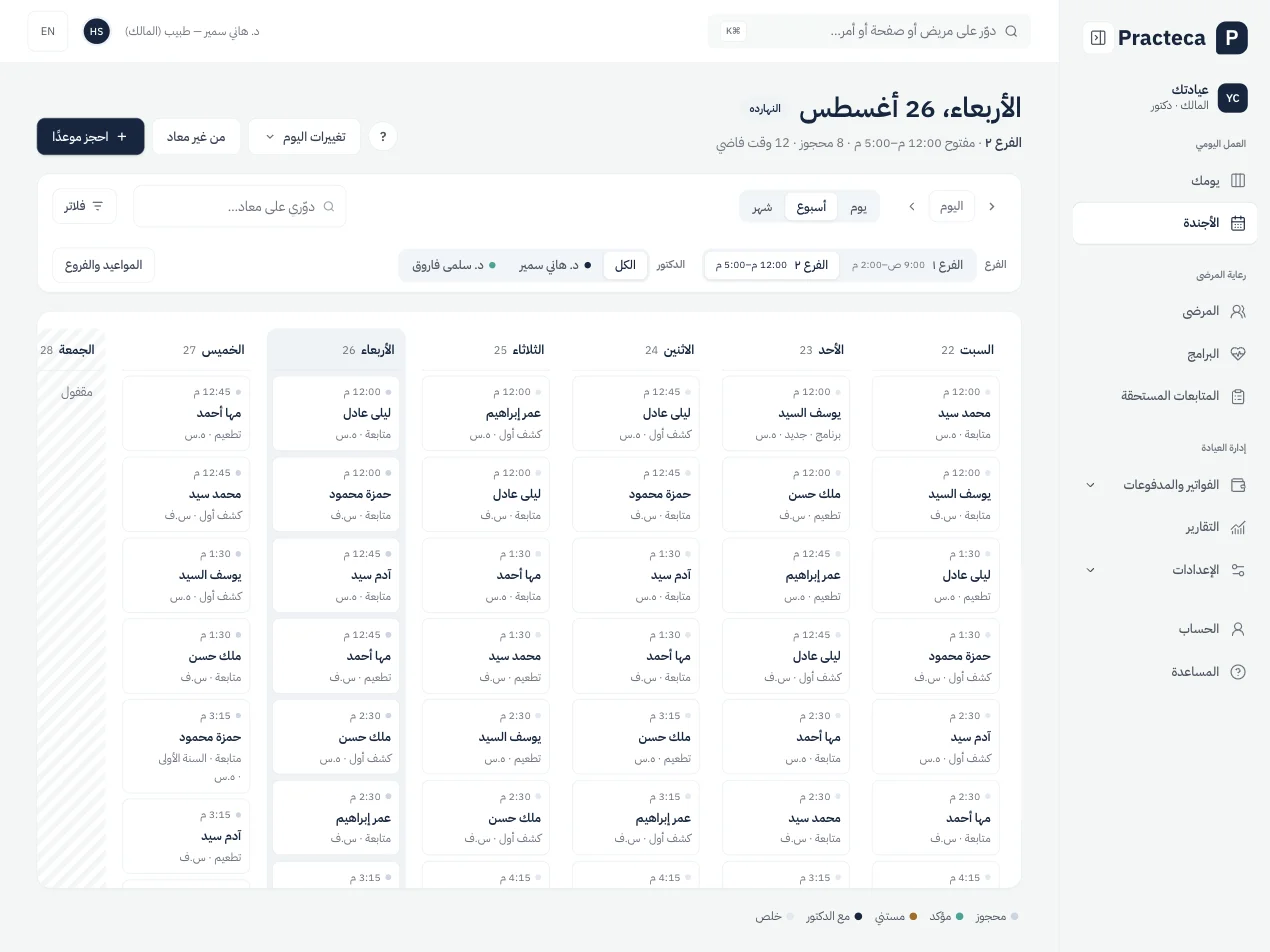Click the التقارير chart icon
Viewport: 1270px width, 952px height.
click(x=1238, y=527)
